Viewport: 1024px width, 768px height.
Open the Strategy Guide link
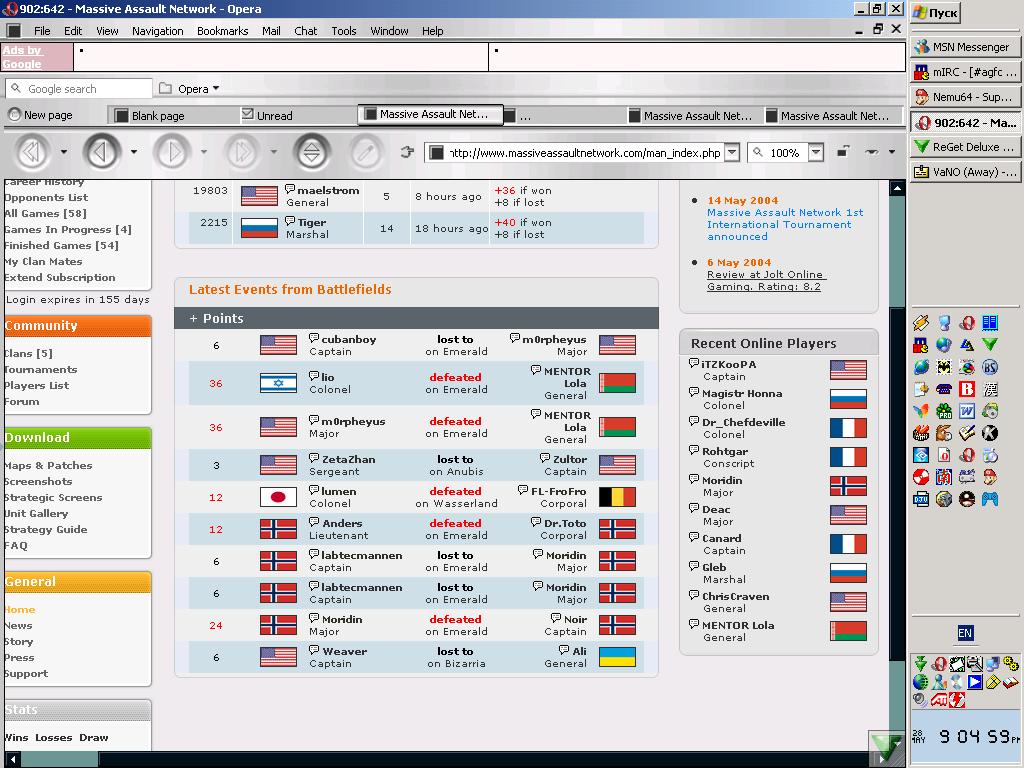coord(46,530)
